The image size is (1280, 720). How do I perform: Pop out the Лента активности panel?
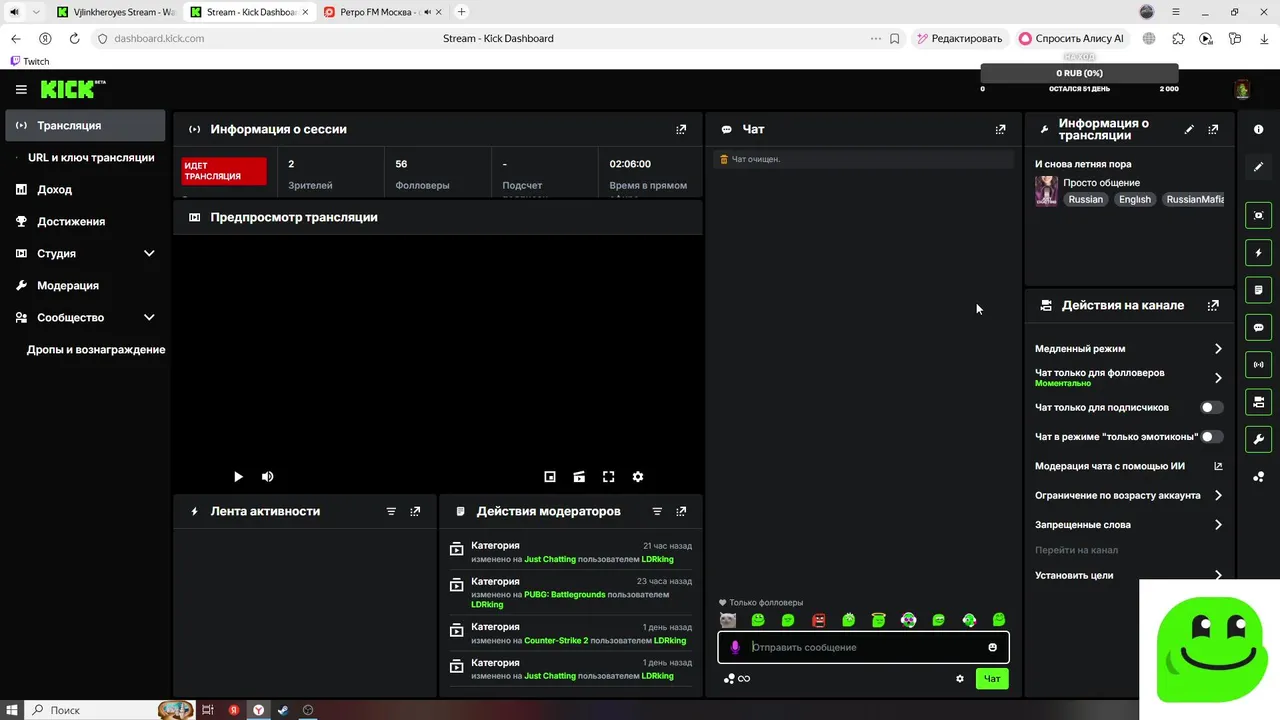pos(415,511)
